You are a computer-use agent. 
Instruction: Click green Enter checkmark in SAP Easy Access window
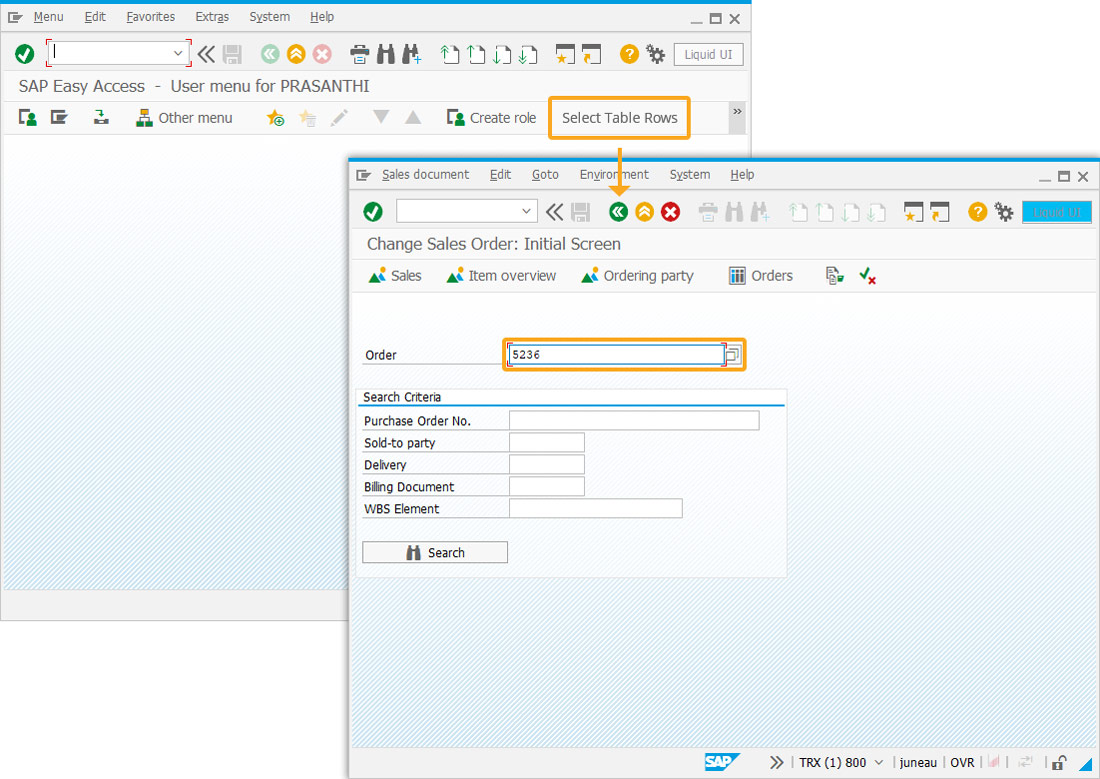pos(25,54)
